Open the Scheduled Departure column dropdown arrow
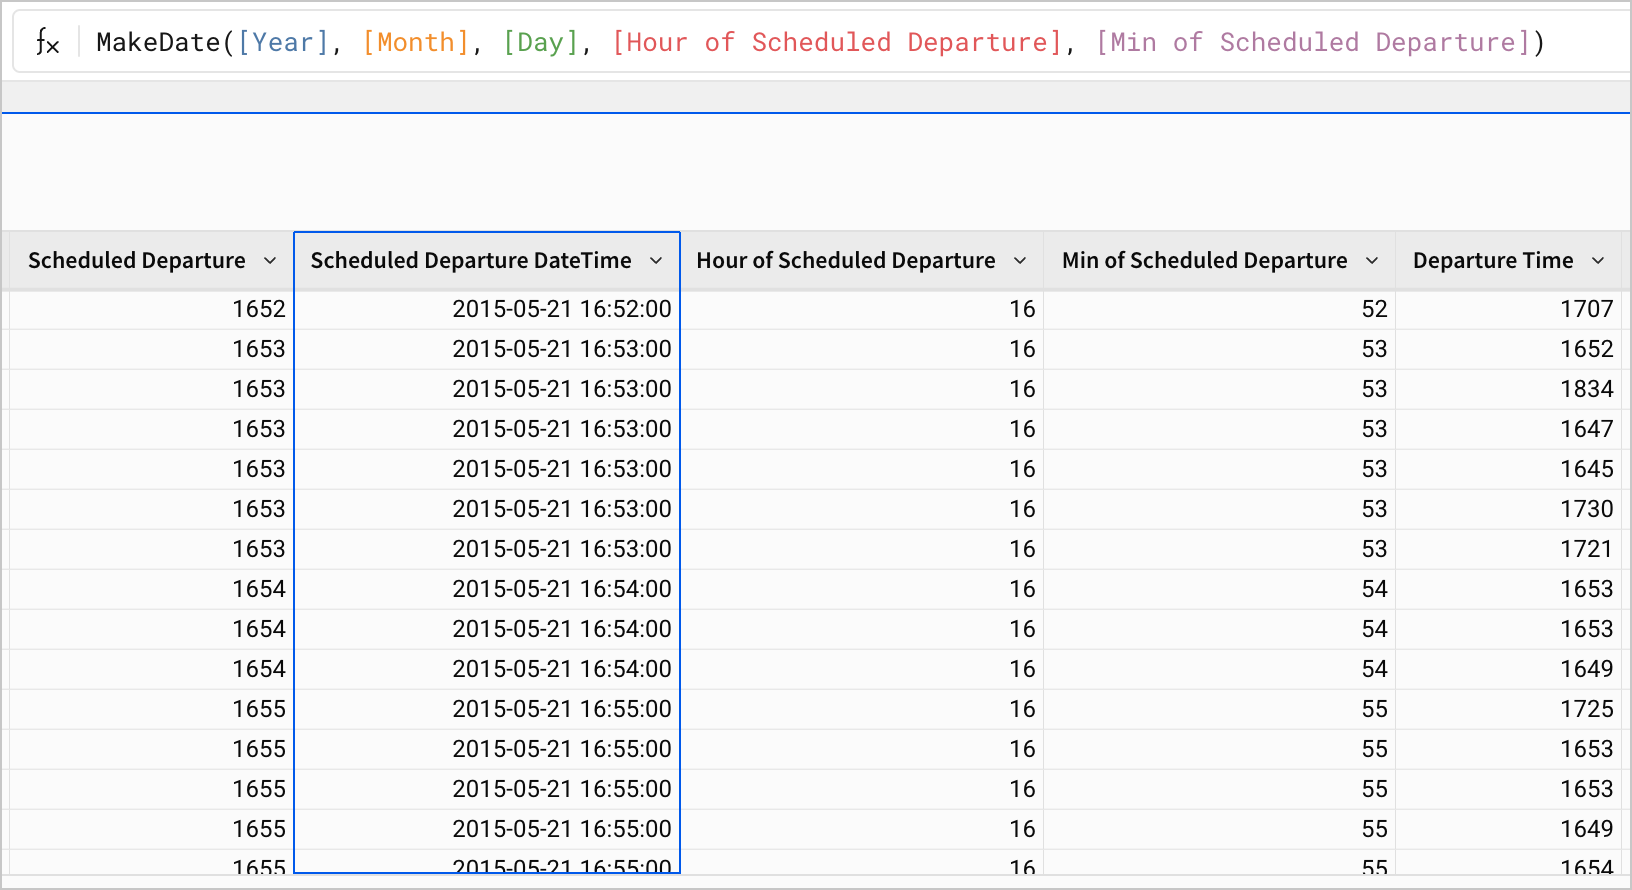 270,261
